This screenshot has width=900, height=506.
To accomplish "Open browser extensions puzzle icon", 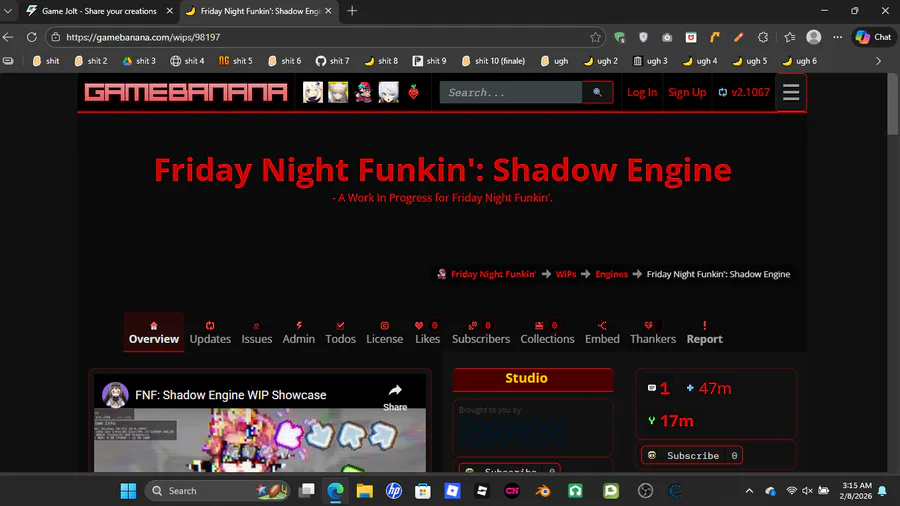I will [x=763, y=37].
